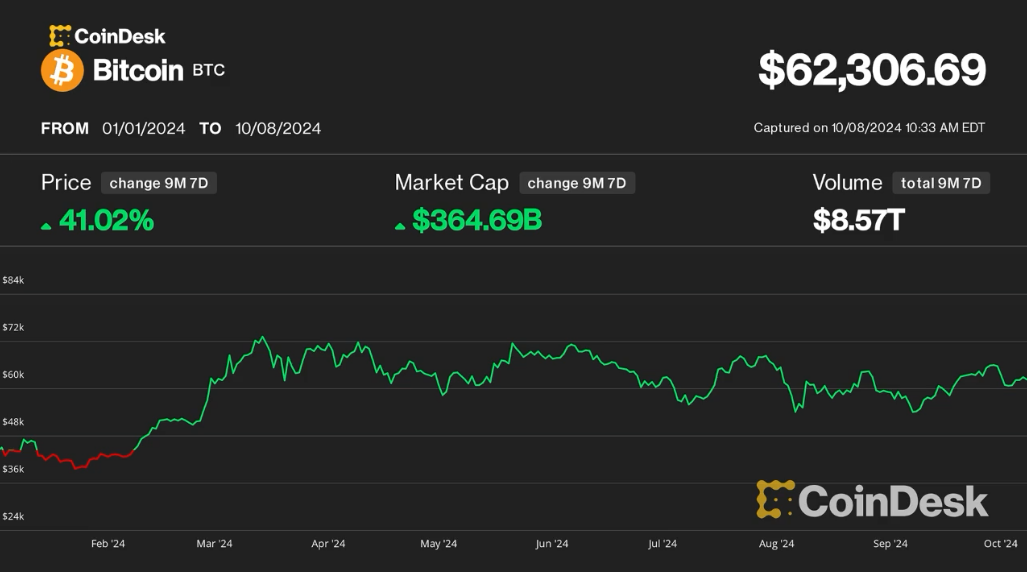The image size is (1027, 572).
Task: Click the $8.57T volume value
Action: tap(859, 220)
